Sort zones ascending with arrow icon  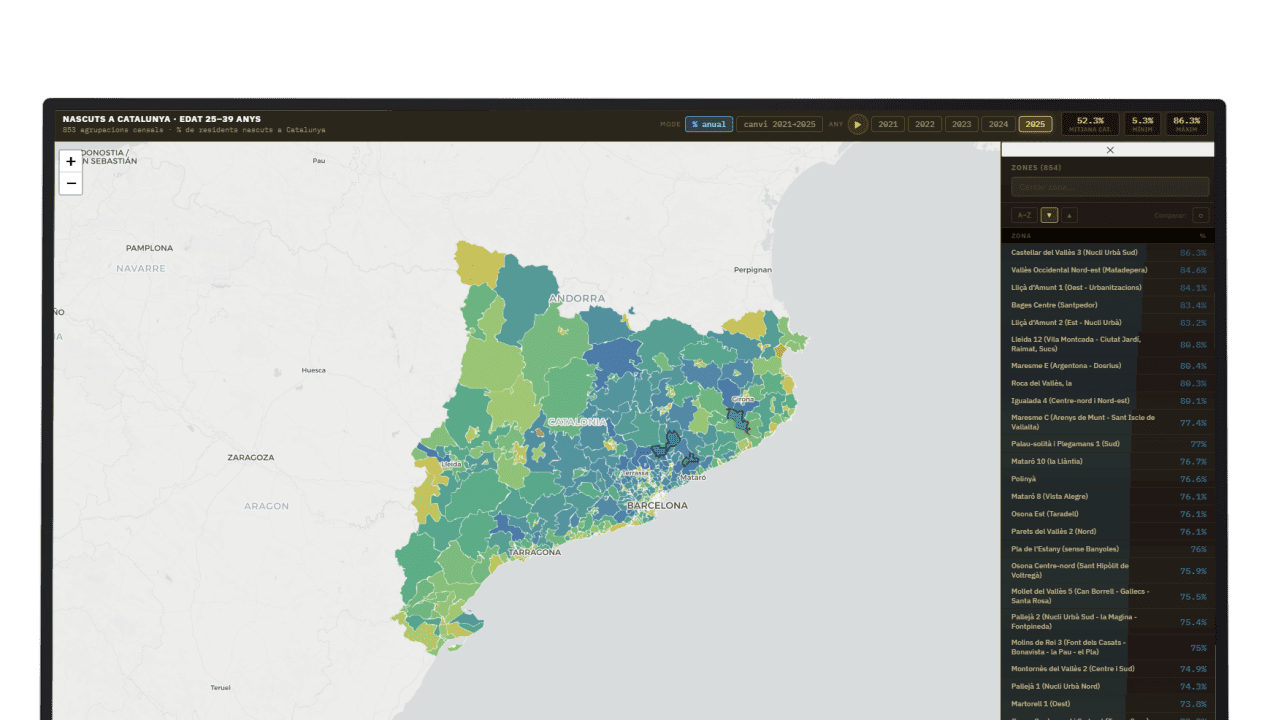(x=1069, y=214)
